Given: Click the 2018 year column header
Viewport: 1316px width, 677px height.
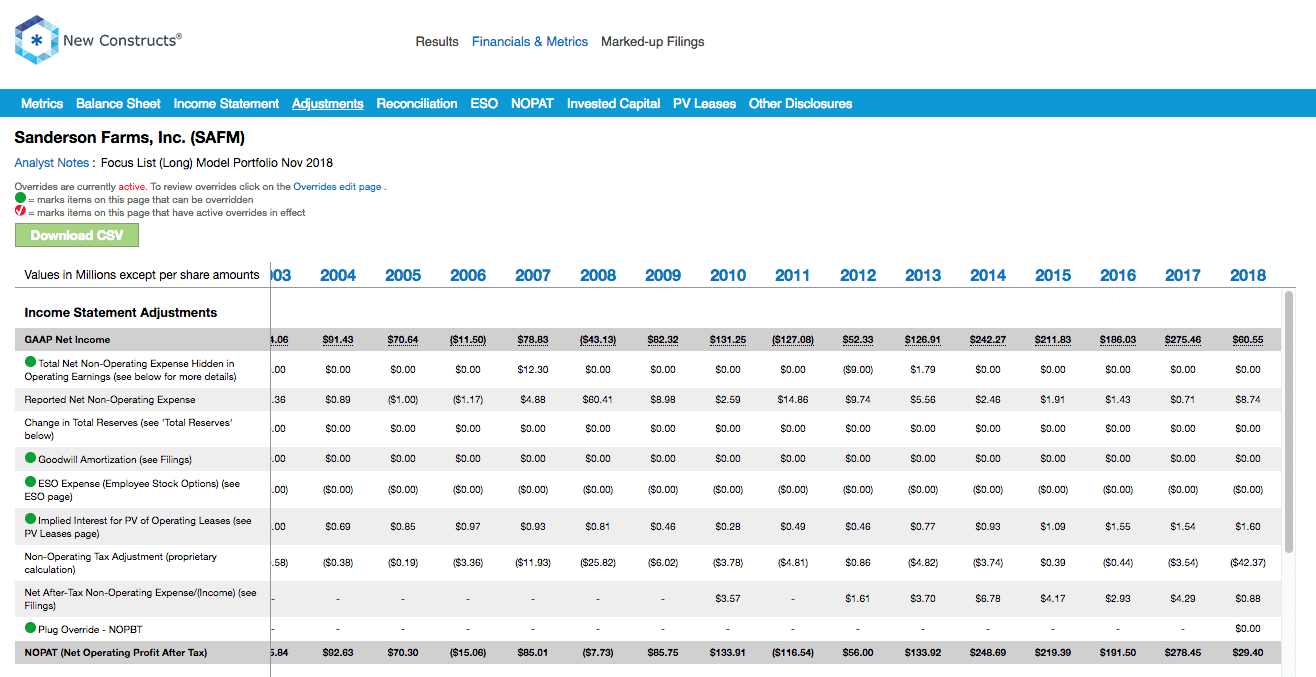Looking at the screenshot, I should click(1248, 276).
